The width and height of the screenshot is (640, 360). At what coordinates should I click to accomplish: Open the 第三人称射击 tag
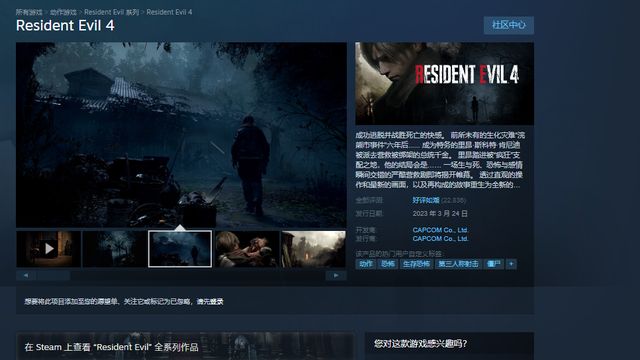458,264
